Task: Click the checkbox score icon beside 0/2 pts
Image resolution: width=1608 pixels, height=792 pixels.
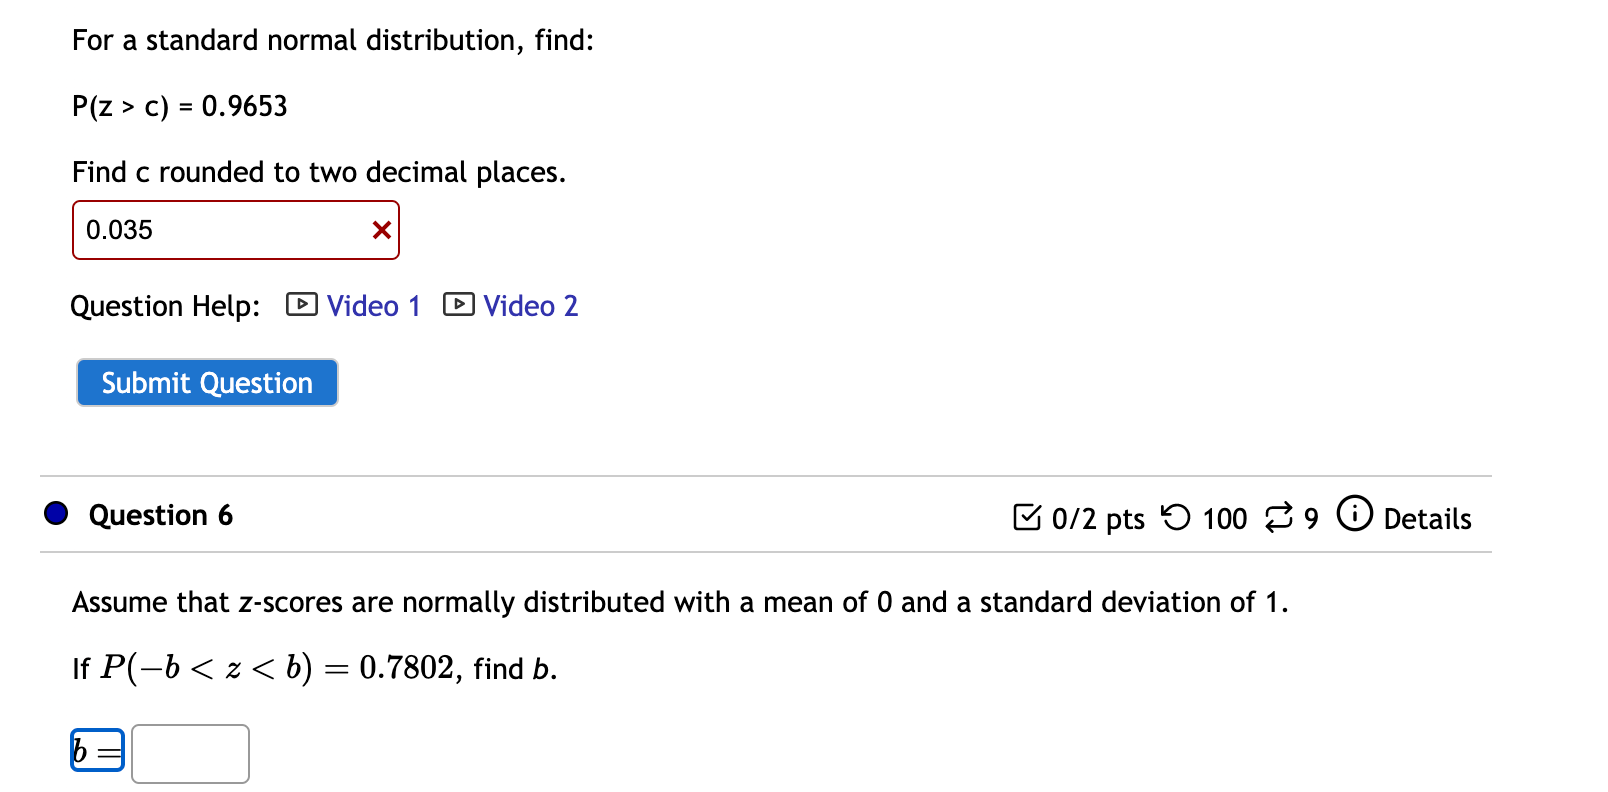Action: point(1029,518)
